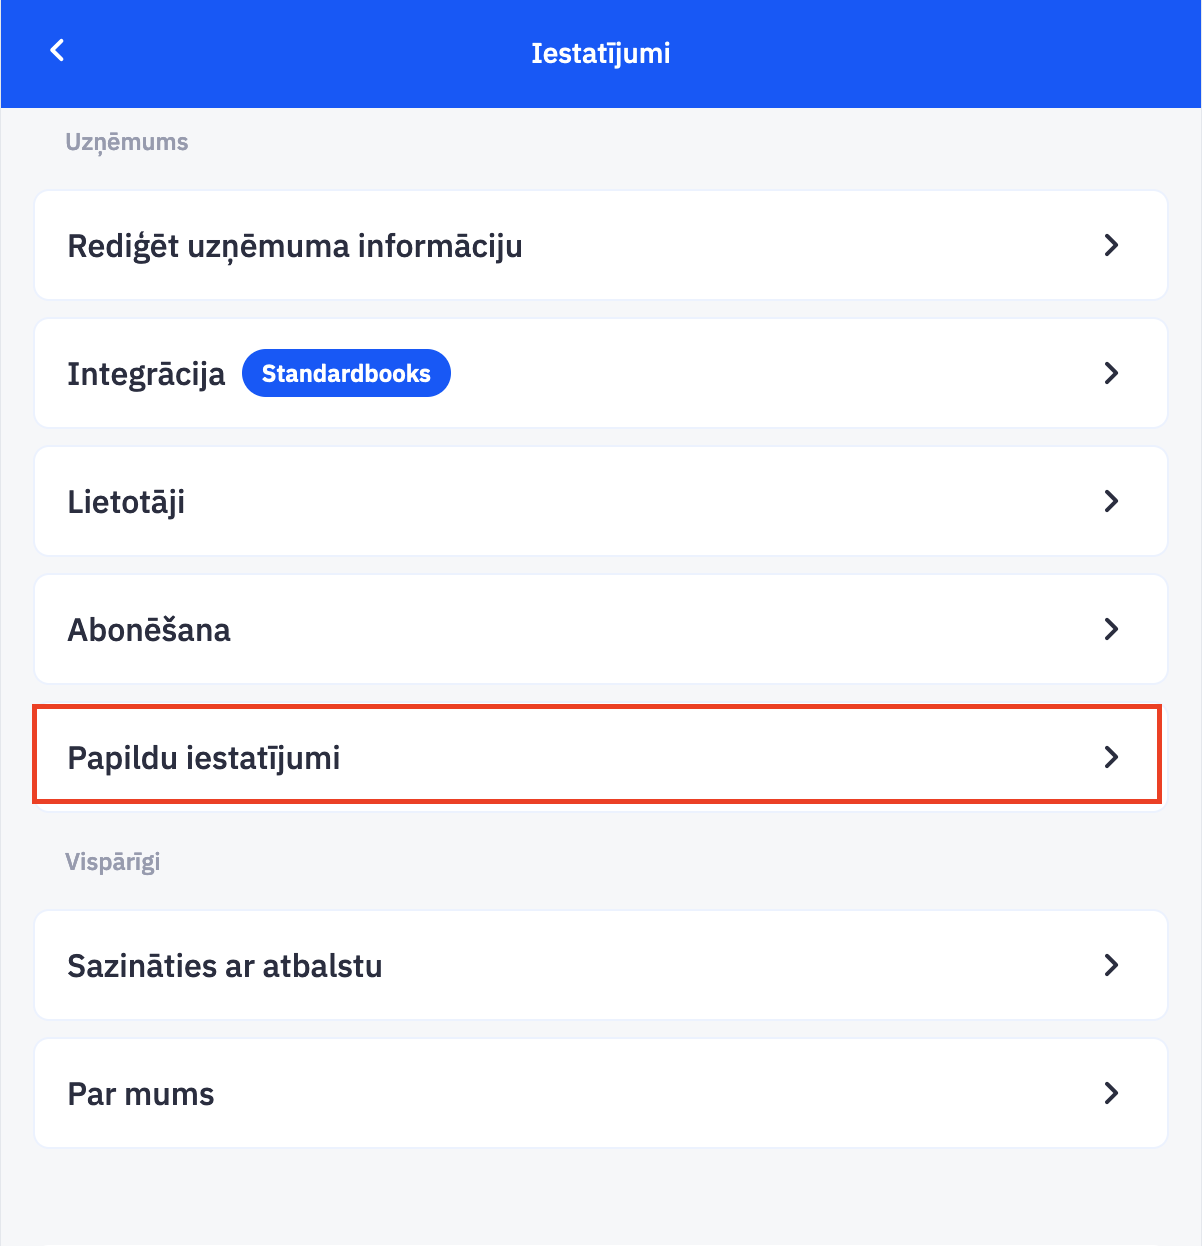Click the chevron next to Lietotāji
Screen dimensions: 1202x1246
tap(1111, 501)
